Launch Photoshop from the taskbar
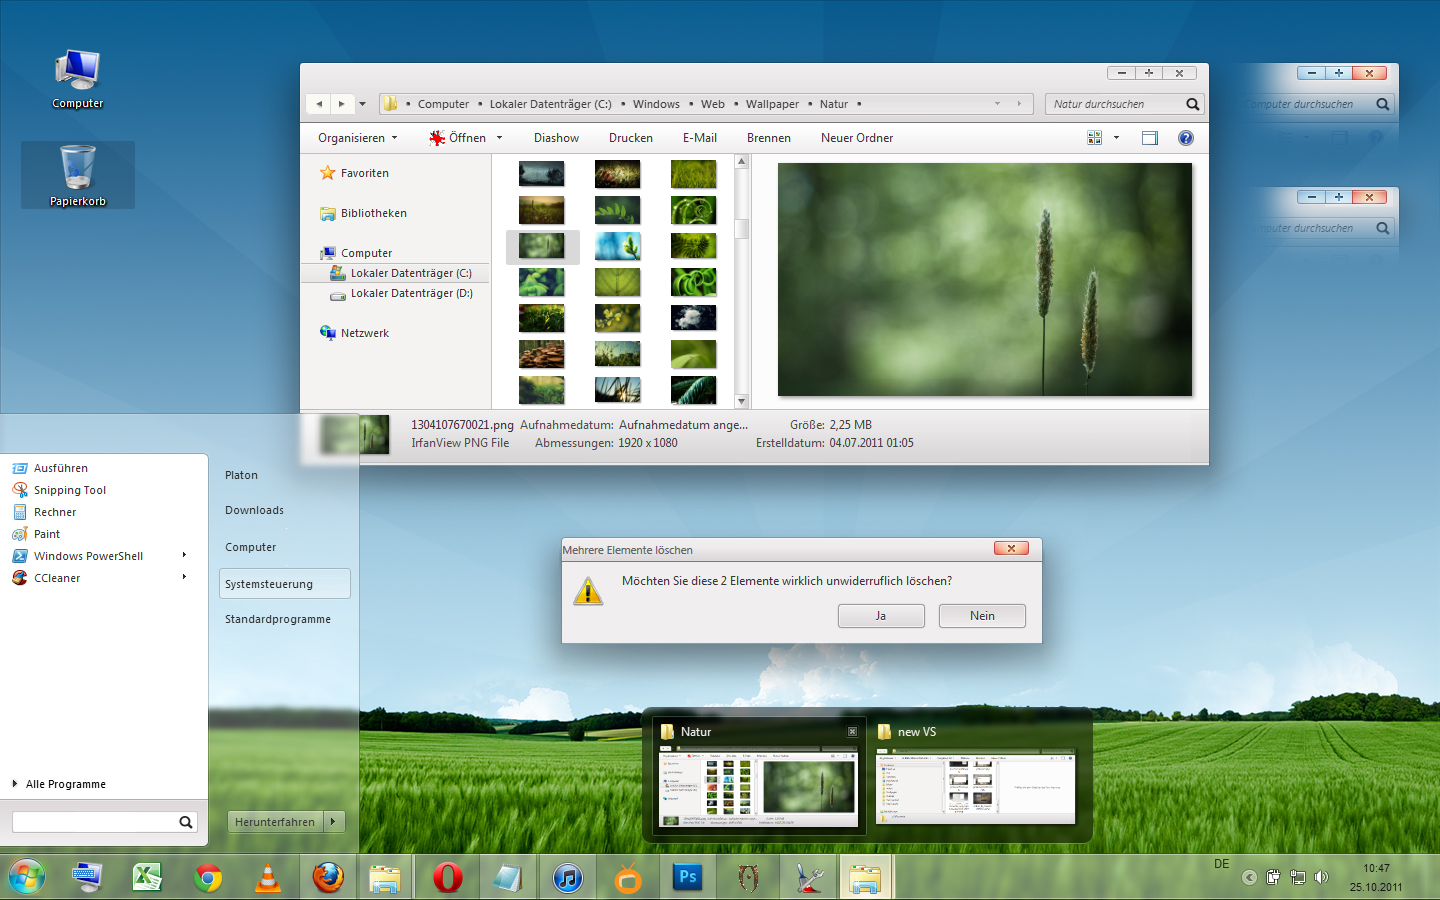 [x=688, y=878]
